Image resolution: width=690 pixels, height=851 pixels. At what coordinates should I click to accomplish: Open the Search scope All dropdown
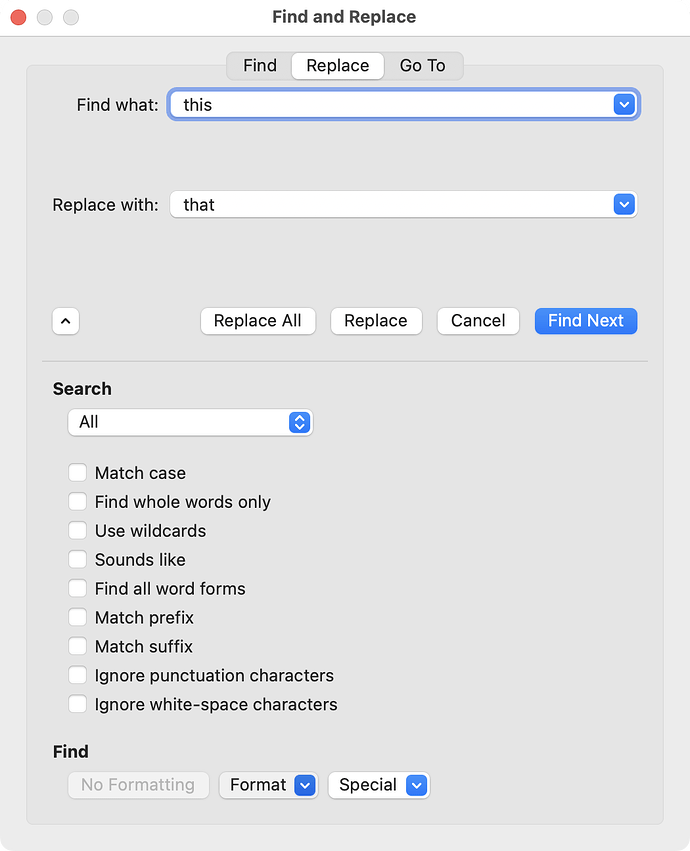(190, 422)
